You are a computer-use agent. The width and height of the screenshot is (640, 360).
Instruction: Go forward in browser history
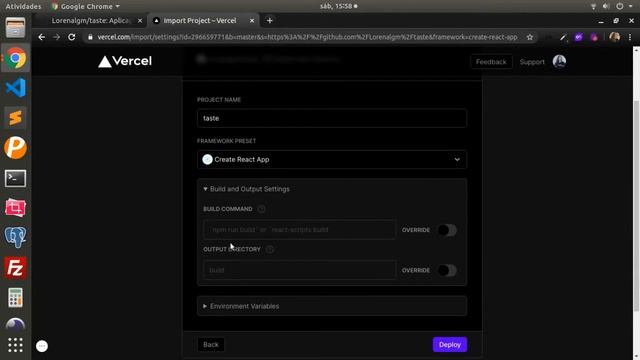pos(56,37)
